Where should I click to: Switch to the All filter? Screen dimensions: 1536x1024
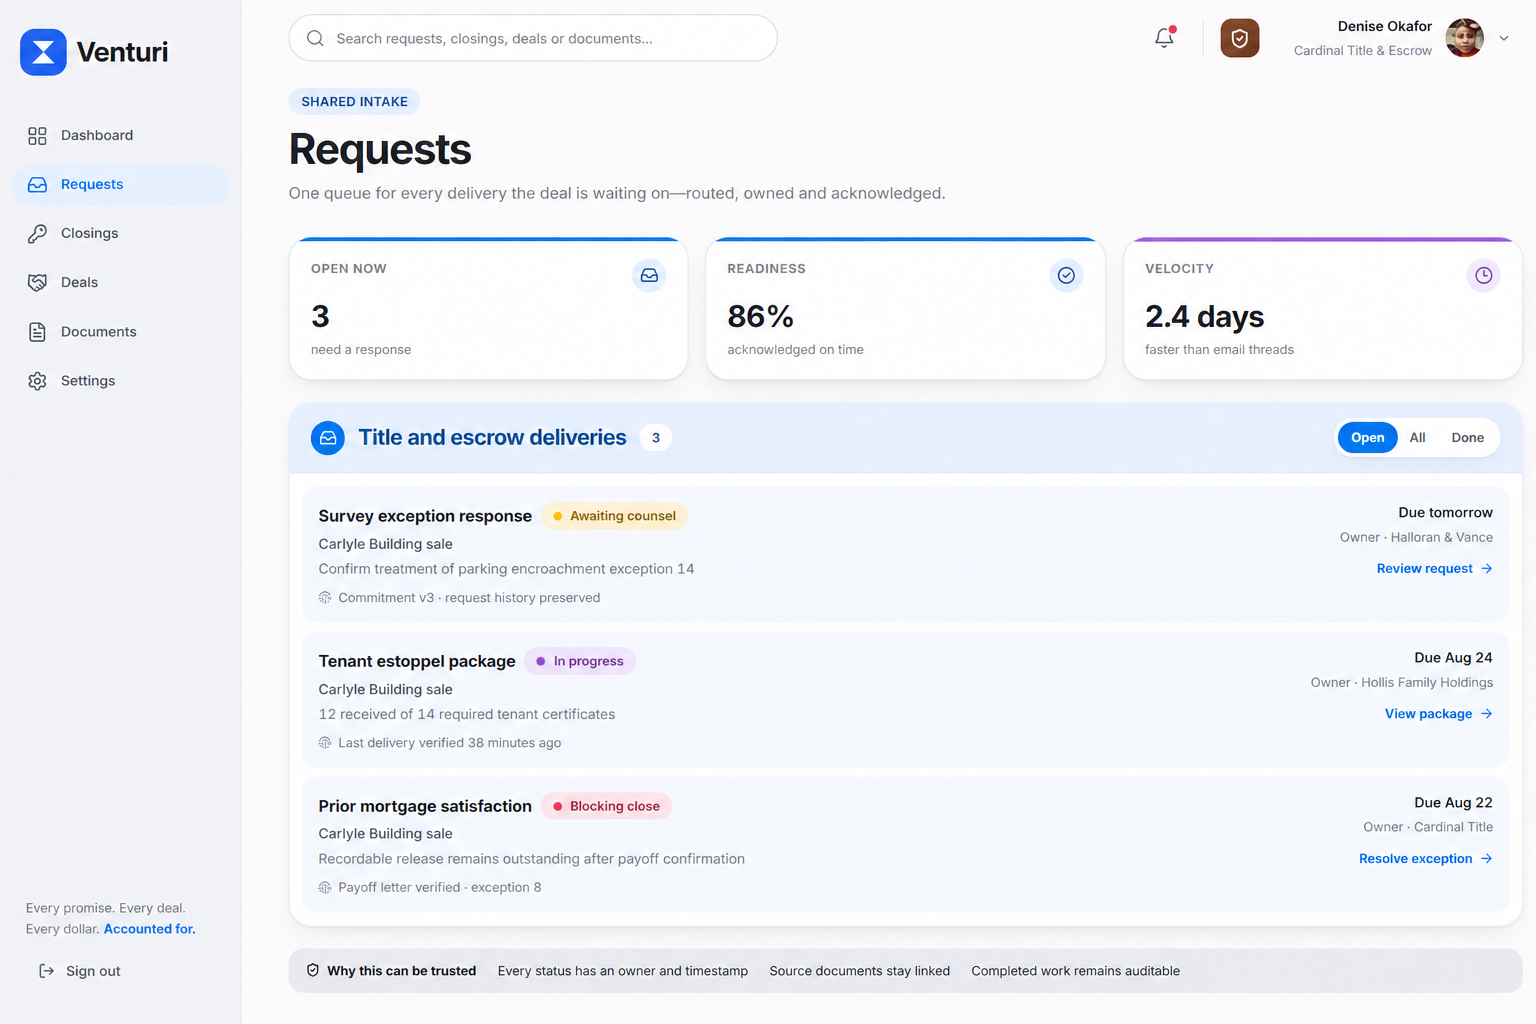(x=1417, y=438)
